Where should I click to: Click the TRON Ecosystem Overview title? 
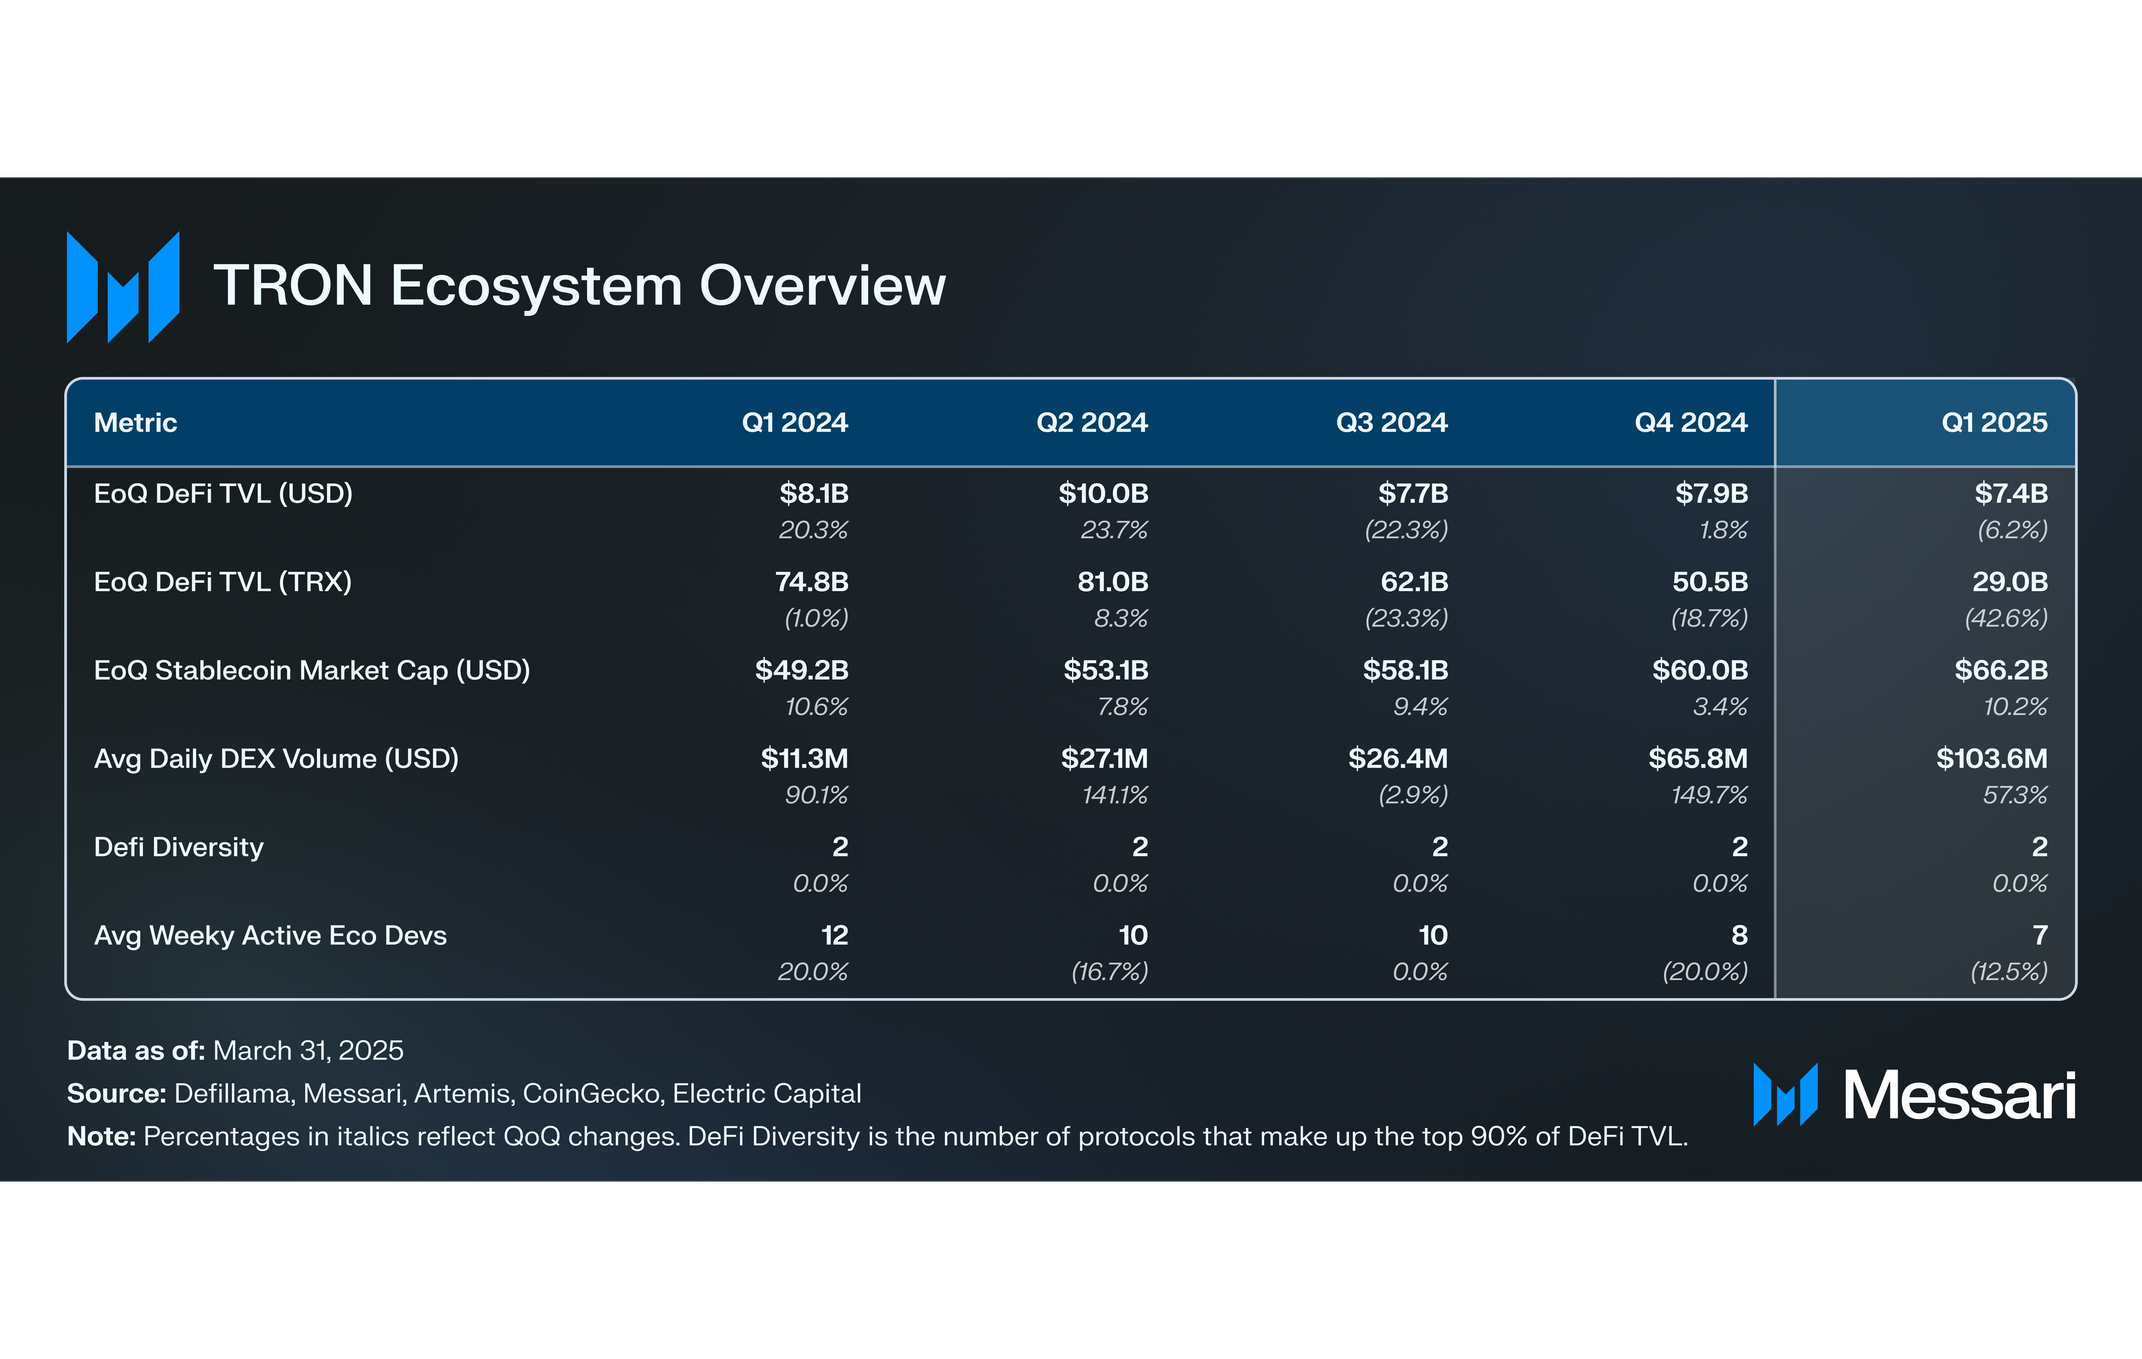[x=579, y=286]
